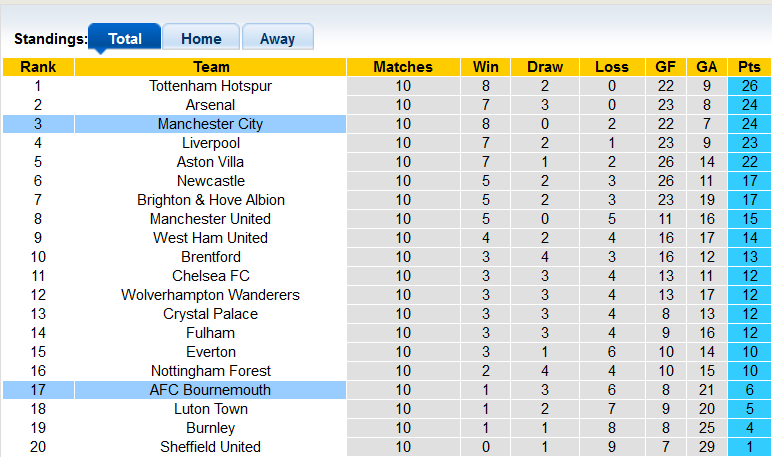Viewport: 772px width, 457px height.
Task: Click the Loss column header
Action: 612,67
